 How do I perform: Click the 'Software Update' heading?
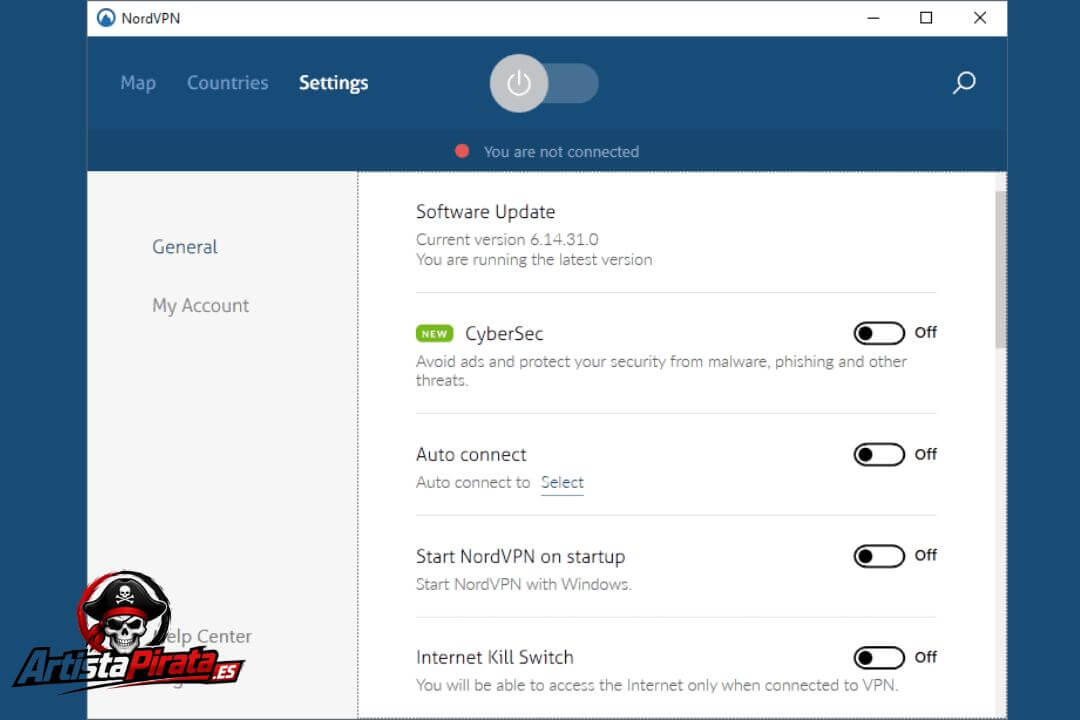coord(486,212)
